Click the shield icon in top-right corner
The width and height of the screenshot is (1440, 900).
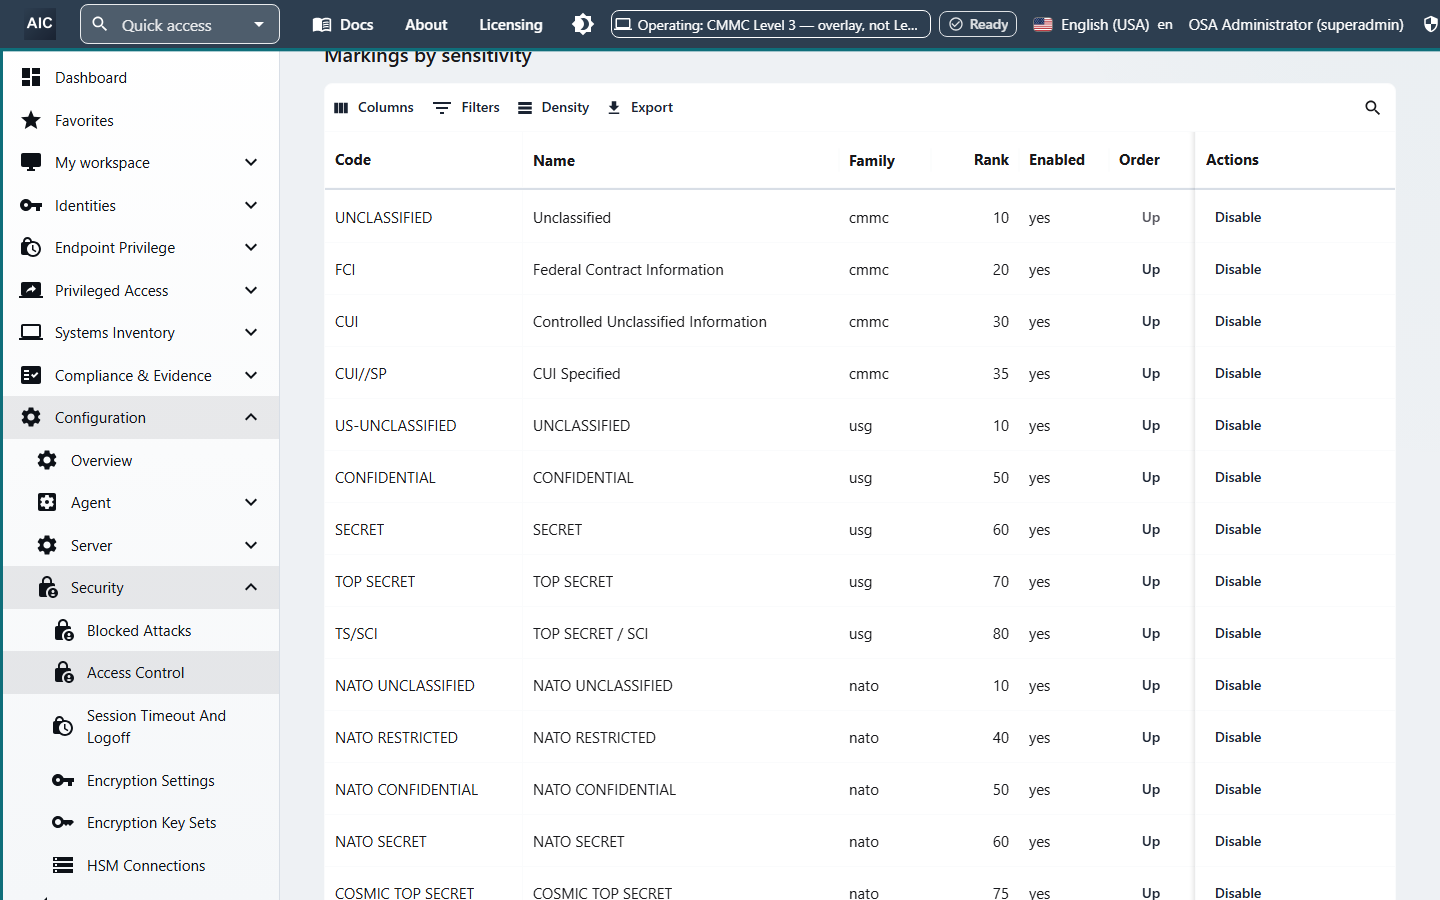1431,24
